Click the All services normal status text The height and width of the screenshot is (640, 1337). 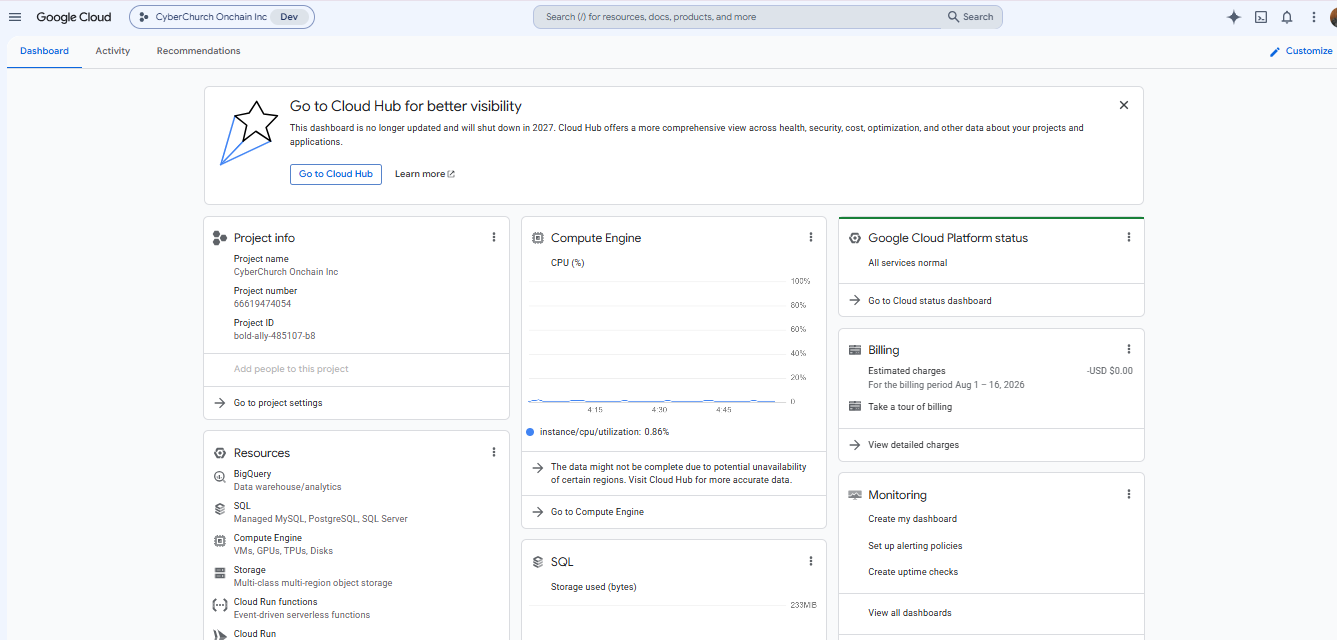(907, 263)
